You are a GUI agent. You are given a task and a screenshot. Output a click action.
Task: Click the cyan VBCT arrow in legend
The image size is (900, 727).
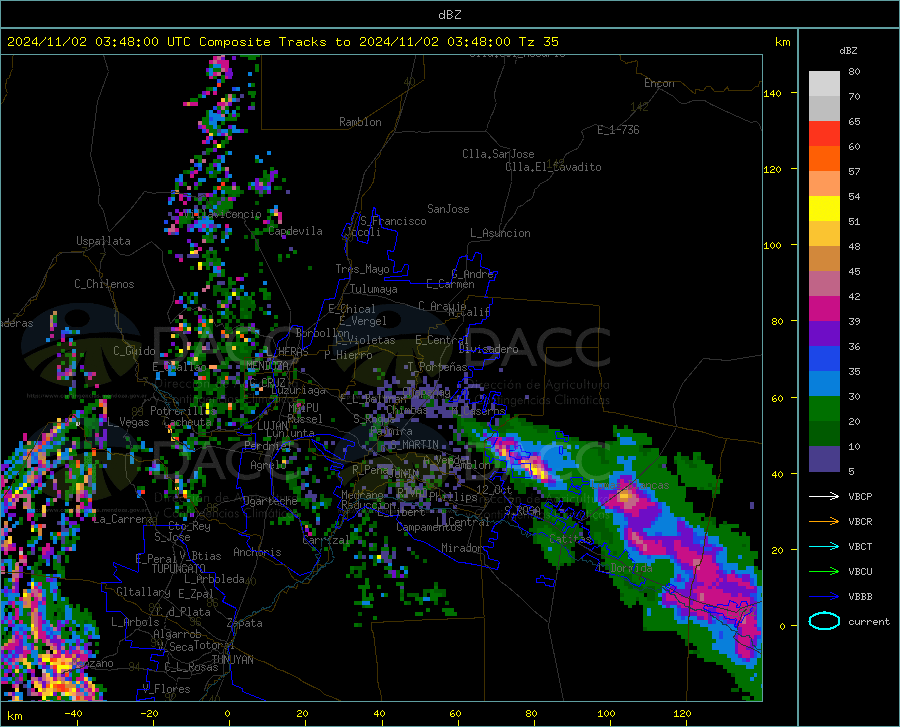click(x=824, y=546)
